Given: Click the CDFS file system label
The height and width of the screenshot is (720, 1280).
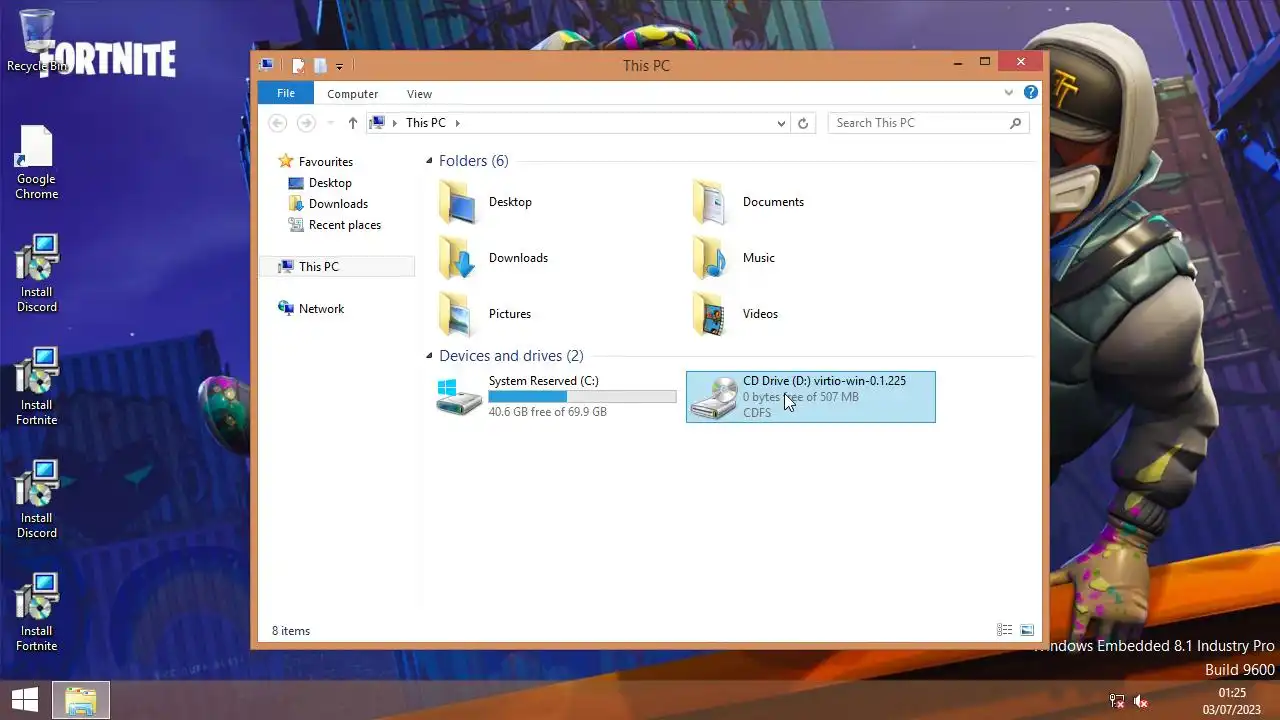Looking at the screenshot, I should click(757, 413).
